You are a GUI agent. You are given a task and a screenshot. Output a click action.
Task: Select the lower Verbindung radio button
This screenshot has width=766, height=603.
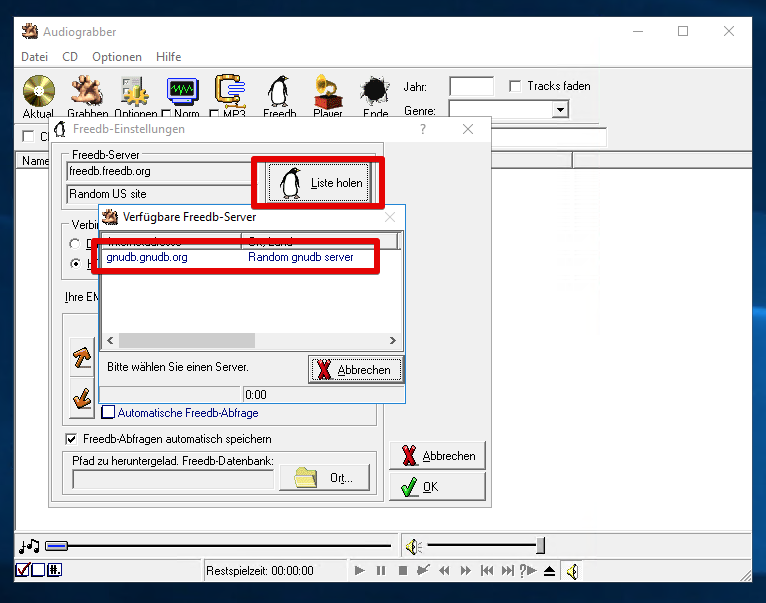pos(75,263)
